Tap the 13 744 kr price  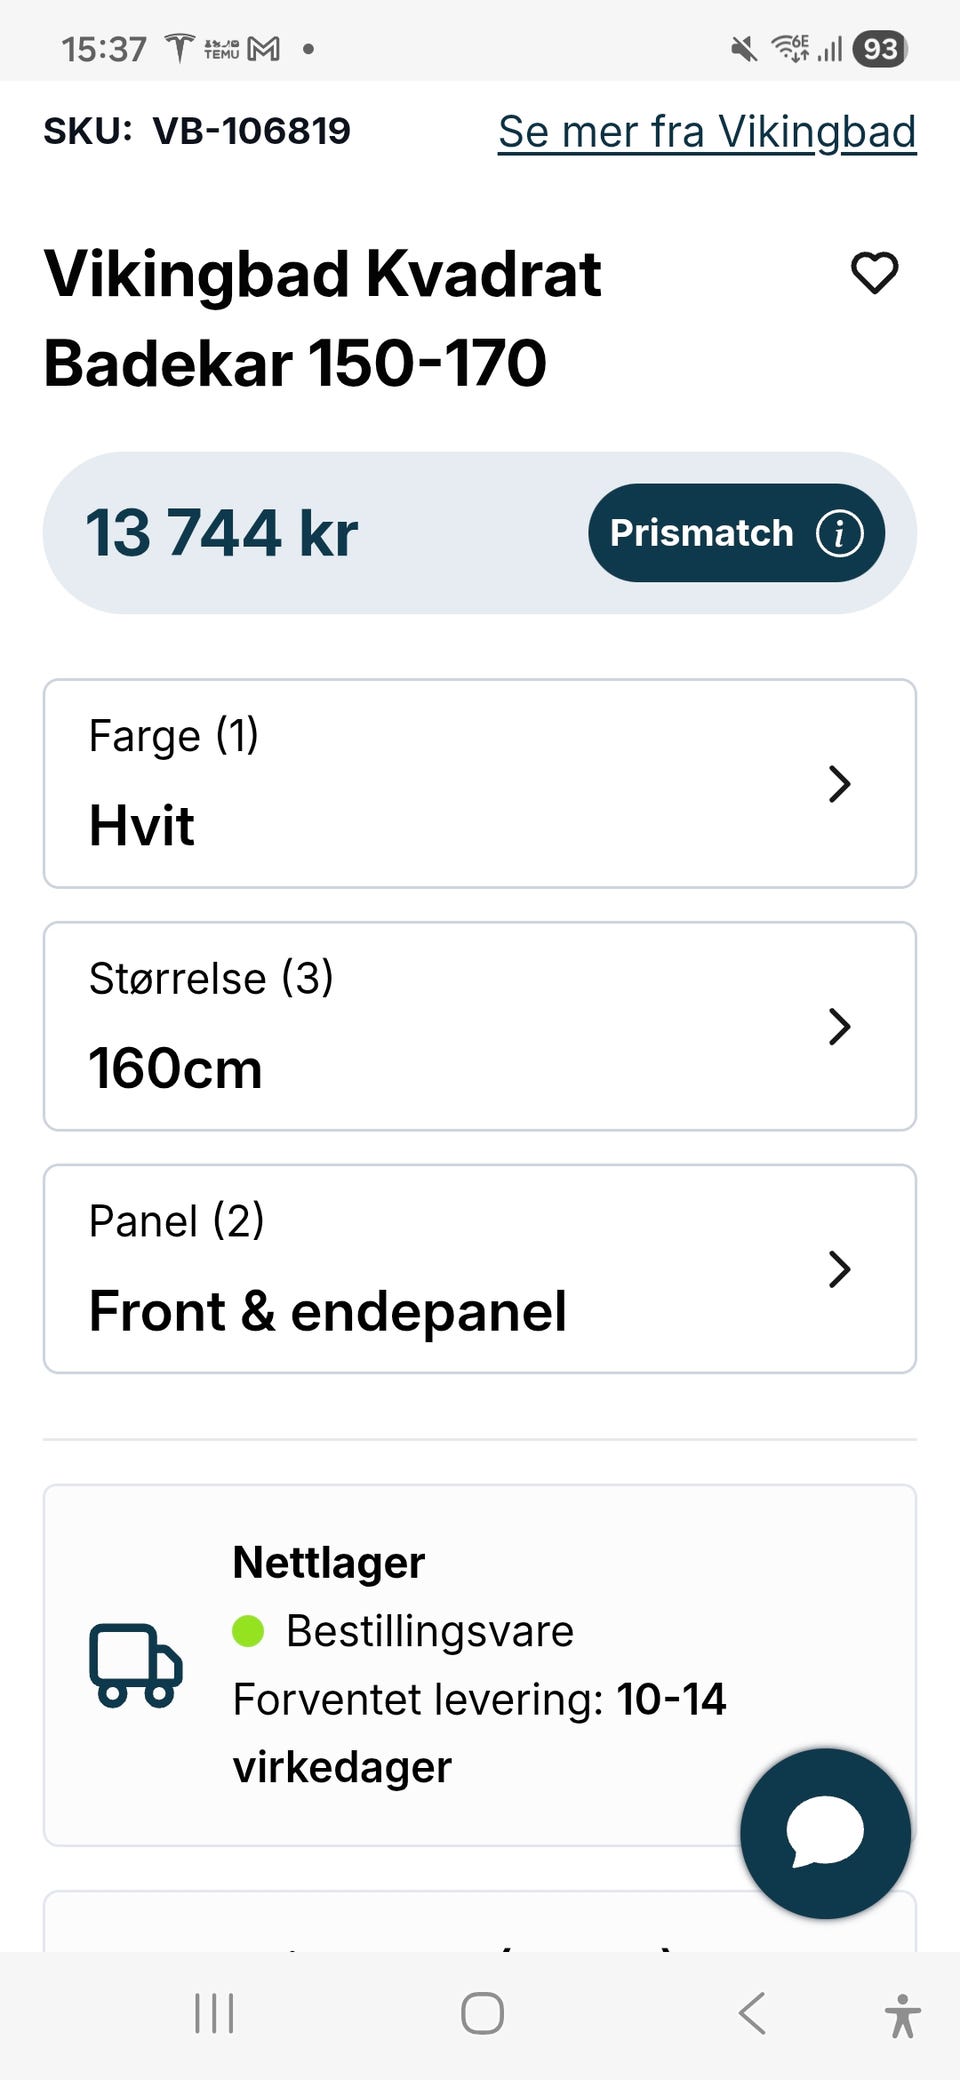222,533
